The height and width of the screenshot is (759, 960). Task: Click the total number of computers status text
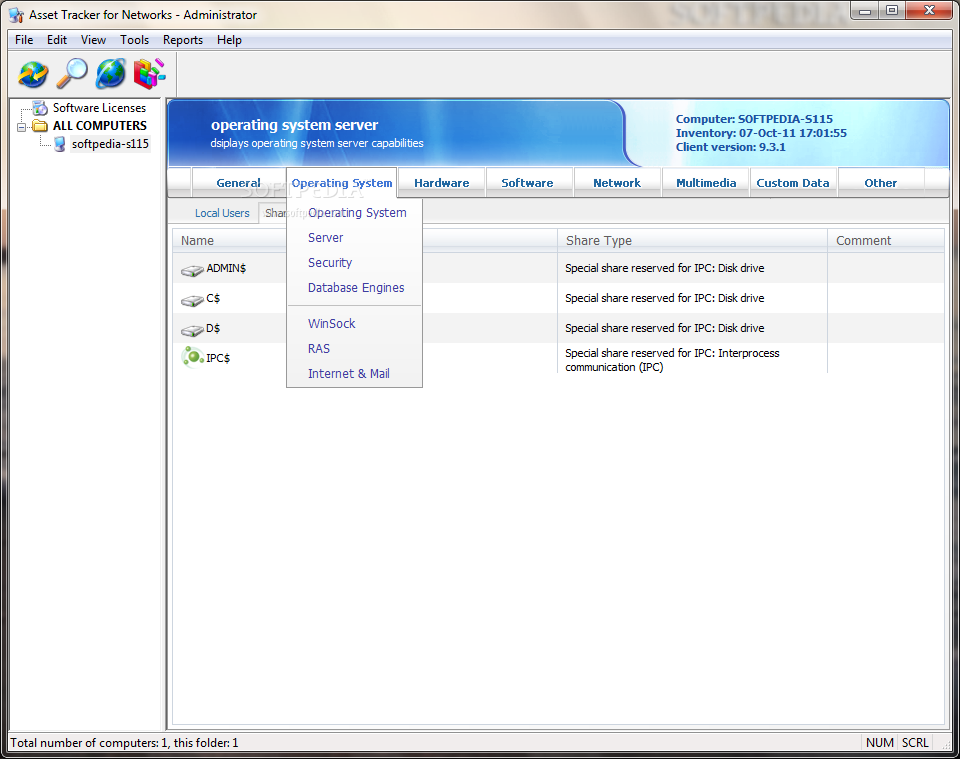tap(124, 743)
